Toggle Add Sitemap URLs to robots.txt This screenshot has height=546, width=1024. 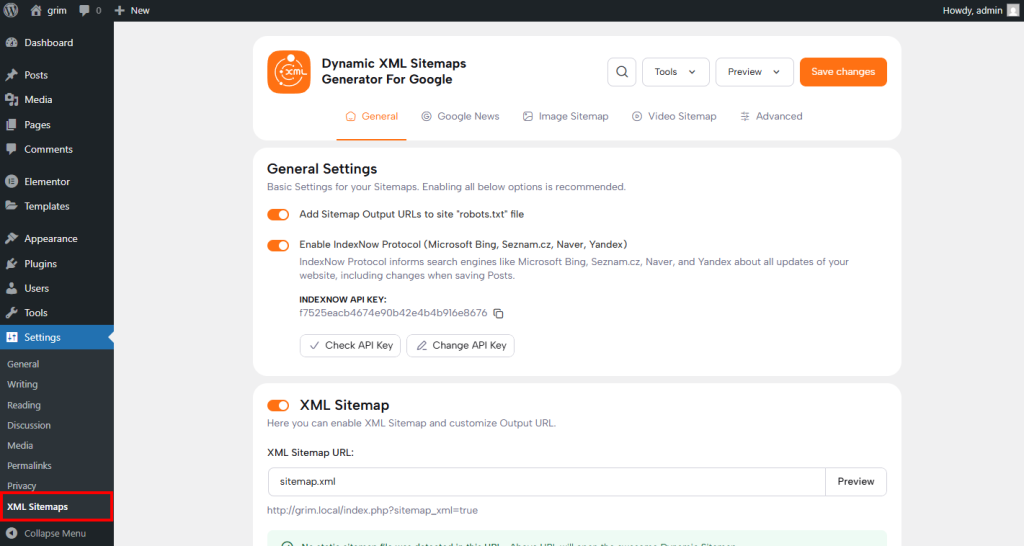(x=278, y=215)
